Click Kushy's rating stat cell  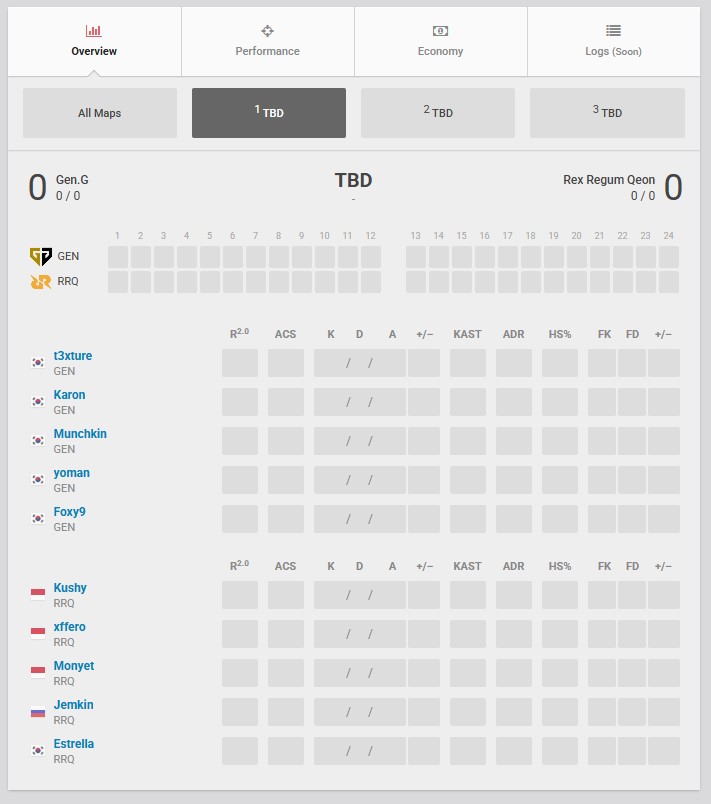240,595
